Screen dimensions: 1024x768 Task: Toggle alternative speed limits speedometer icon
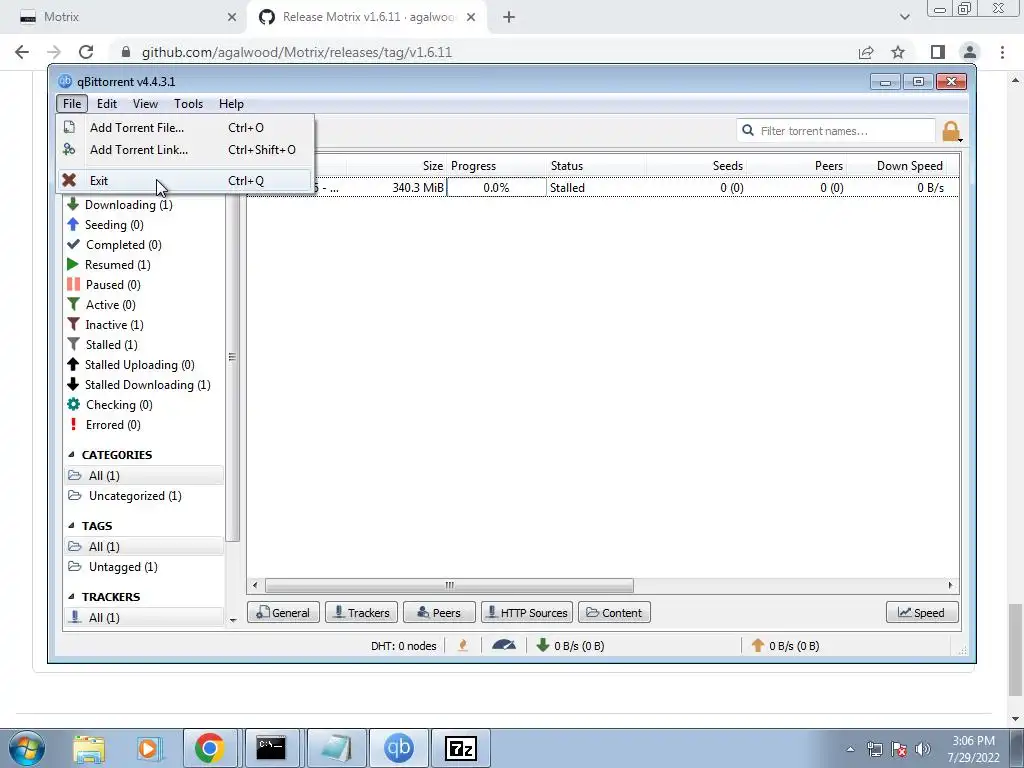504,646
